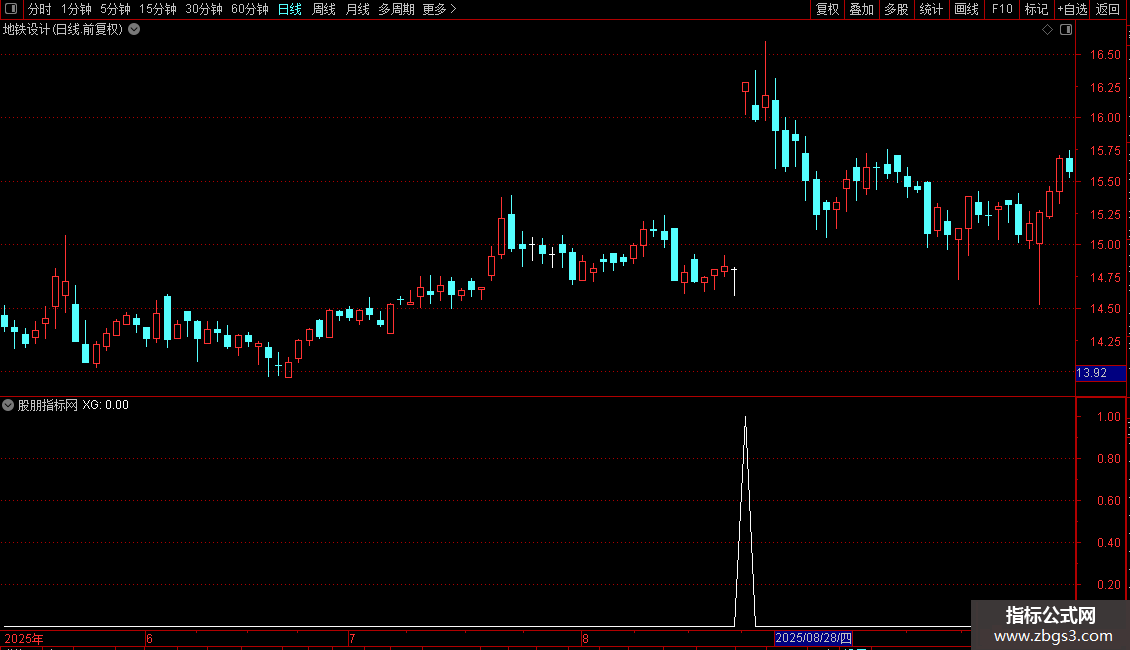1130x650 pixels.
Task: Select the 30分钟 period
Action: (x=204, y=9)
